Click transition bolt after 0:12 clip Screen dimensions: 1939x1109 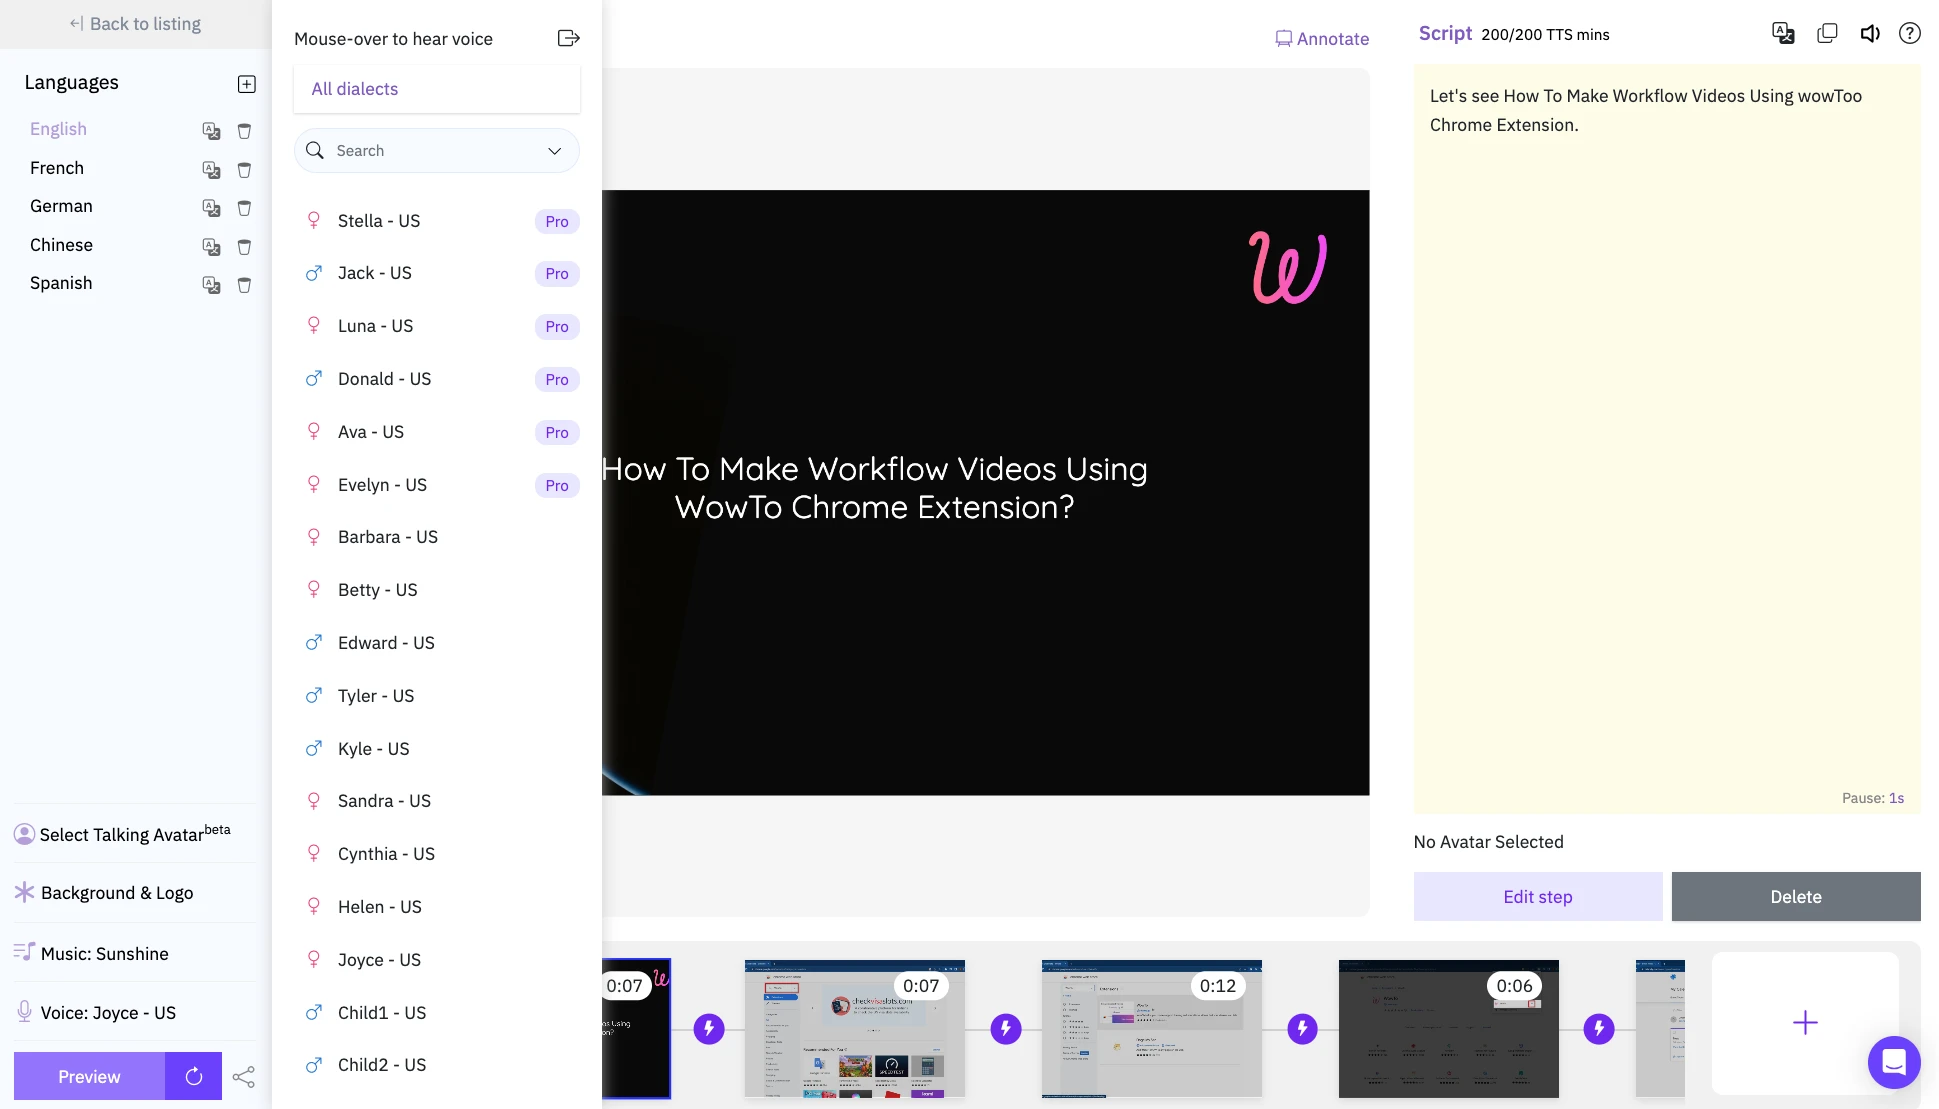(1302, 1028)
